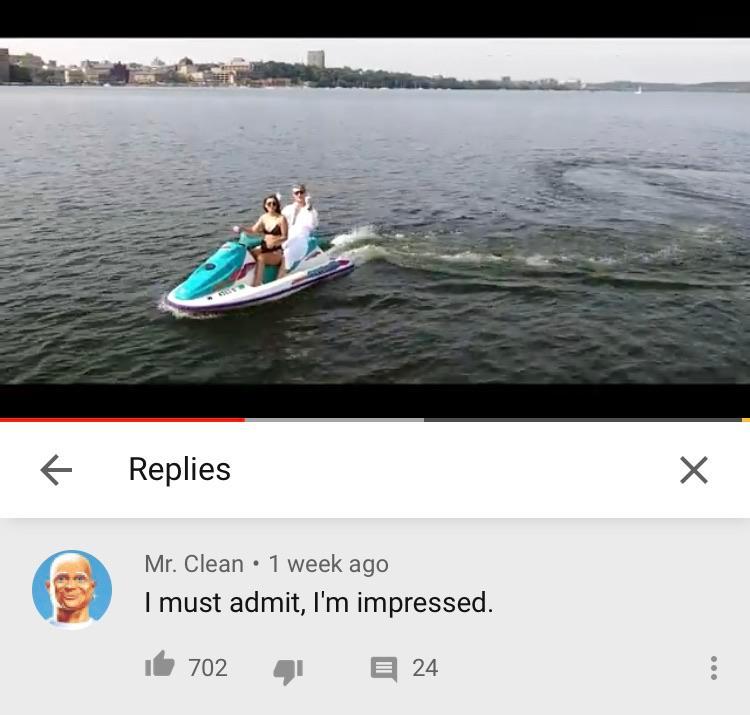Open the three-dot comment options menu
The height and width of the screenshot is (715, 750).
pyautogui.click(x=714, y=668)
